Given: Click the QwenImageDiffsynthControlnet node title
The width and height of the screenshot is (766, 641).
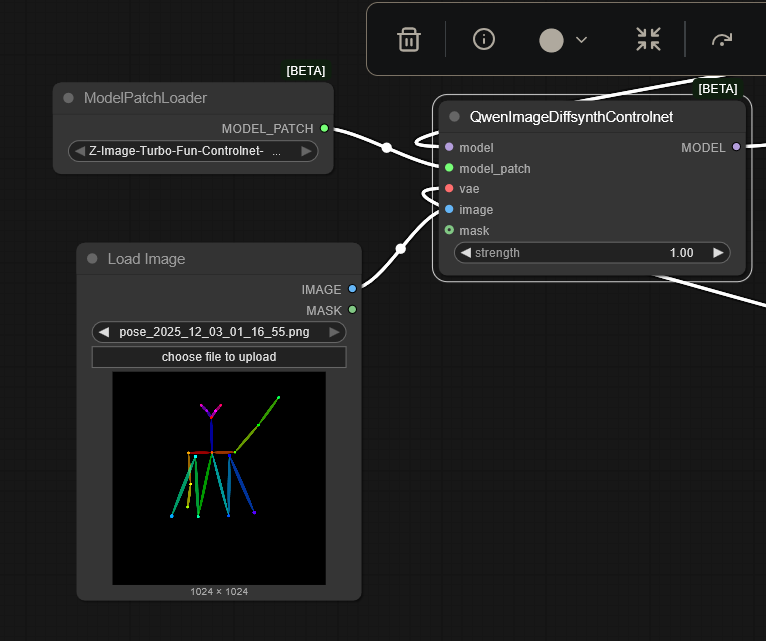Looking at the screenshot, I should pyautogui.click(x=571, y=117).
